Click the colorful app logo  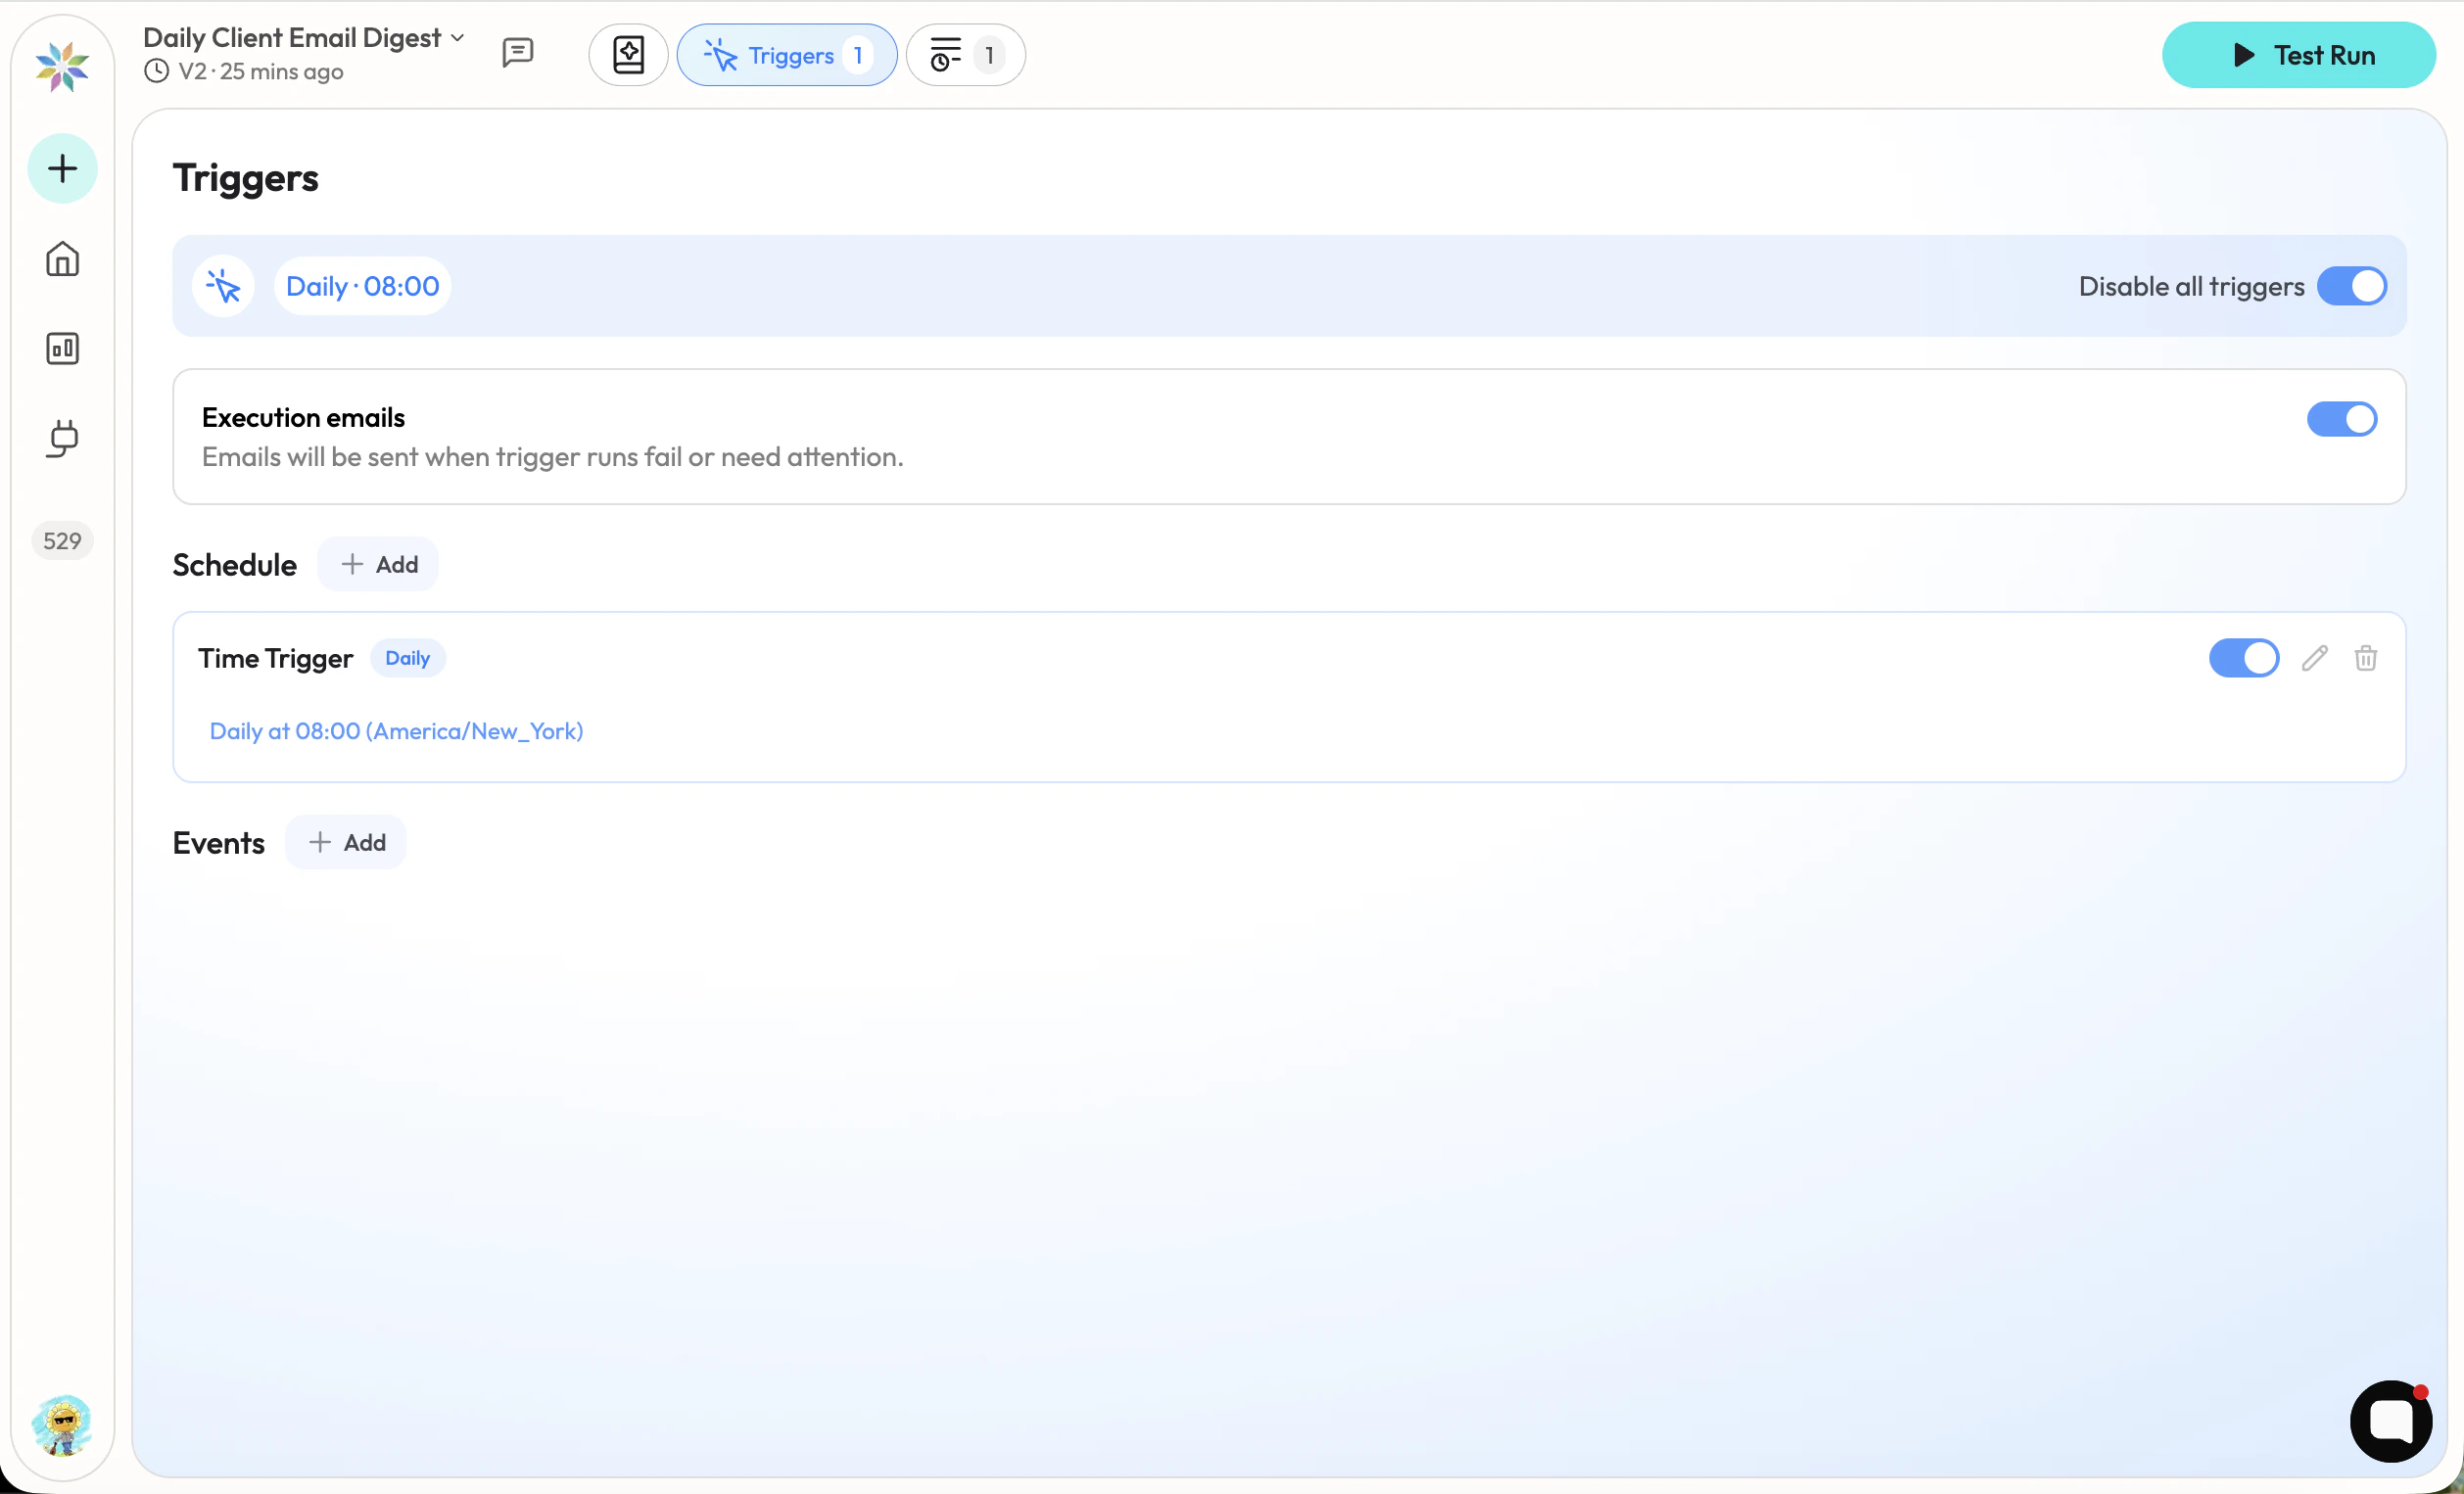[x=62, y=66]
